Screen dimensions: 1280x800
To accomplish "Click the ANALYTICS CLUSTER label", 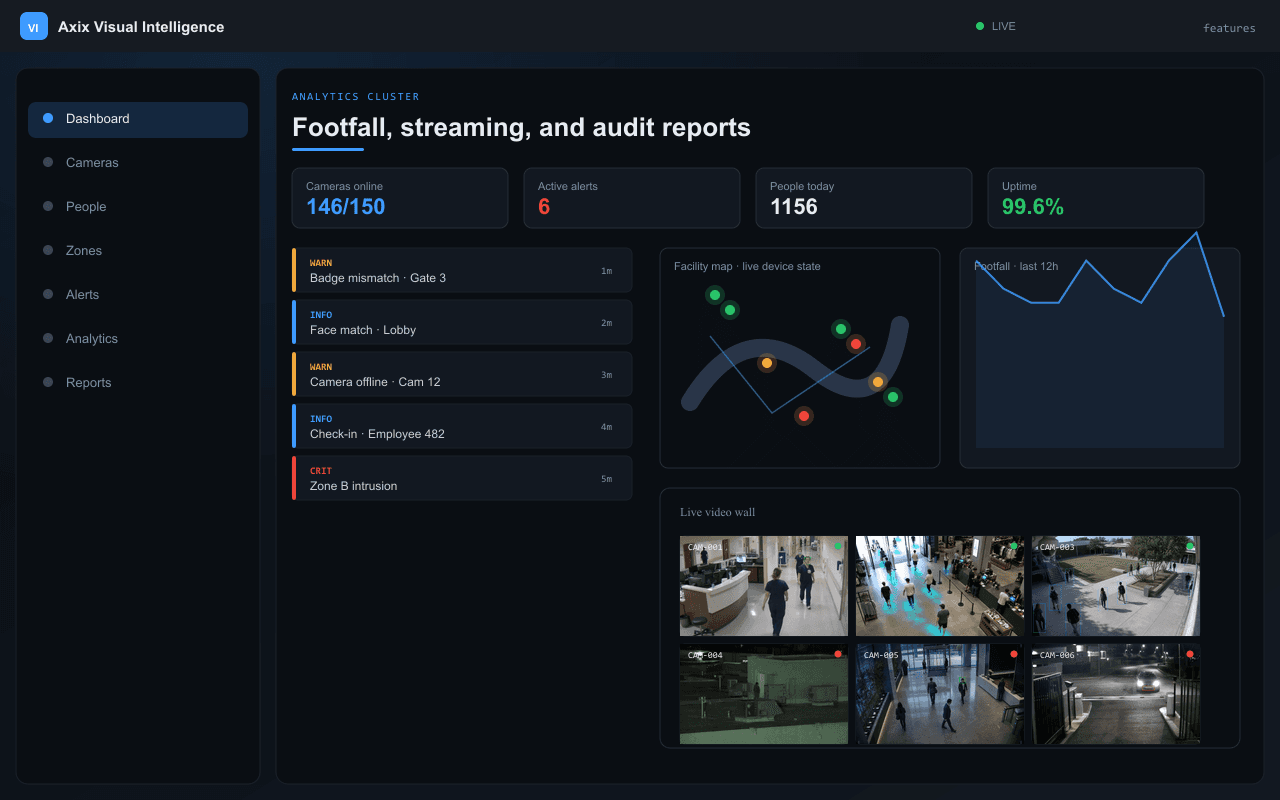I will pos(356,97).
